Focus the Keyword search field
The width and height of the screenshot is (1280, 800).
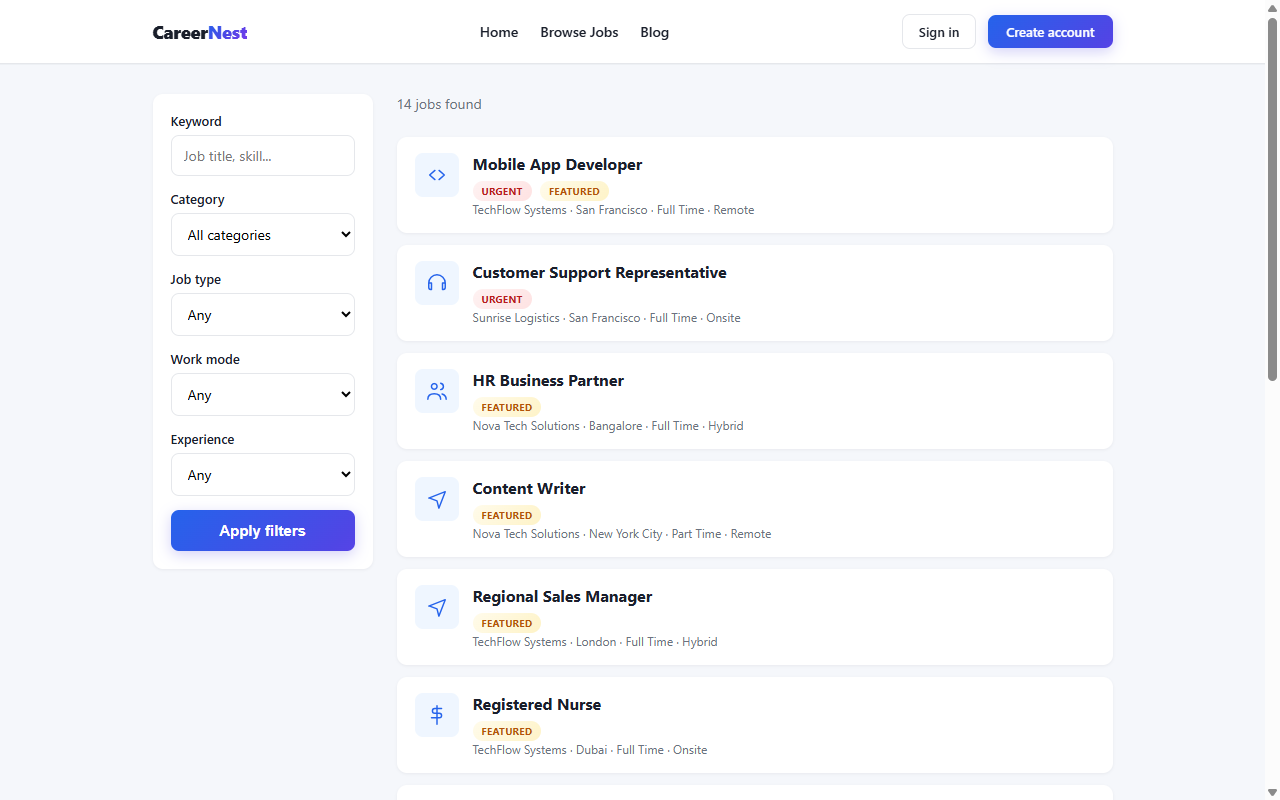(x=263, y=156)
